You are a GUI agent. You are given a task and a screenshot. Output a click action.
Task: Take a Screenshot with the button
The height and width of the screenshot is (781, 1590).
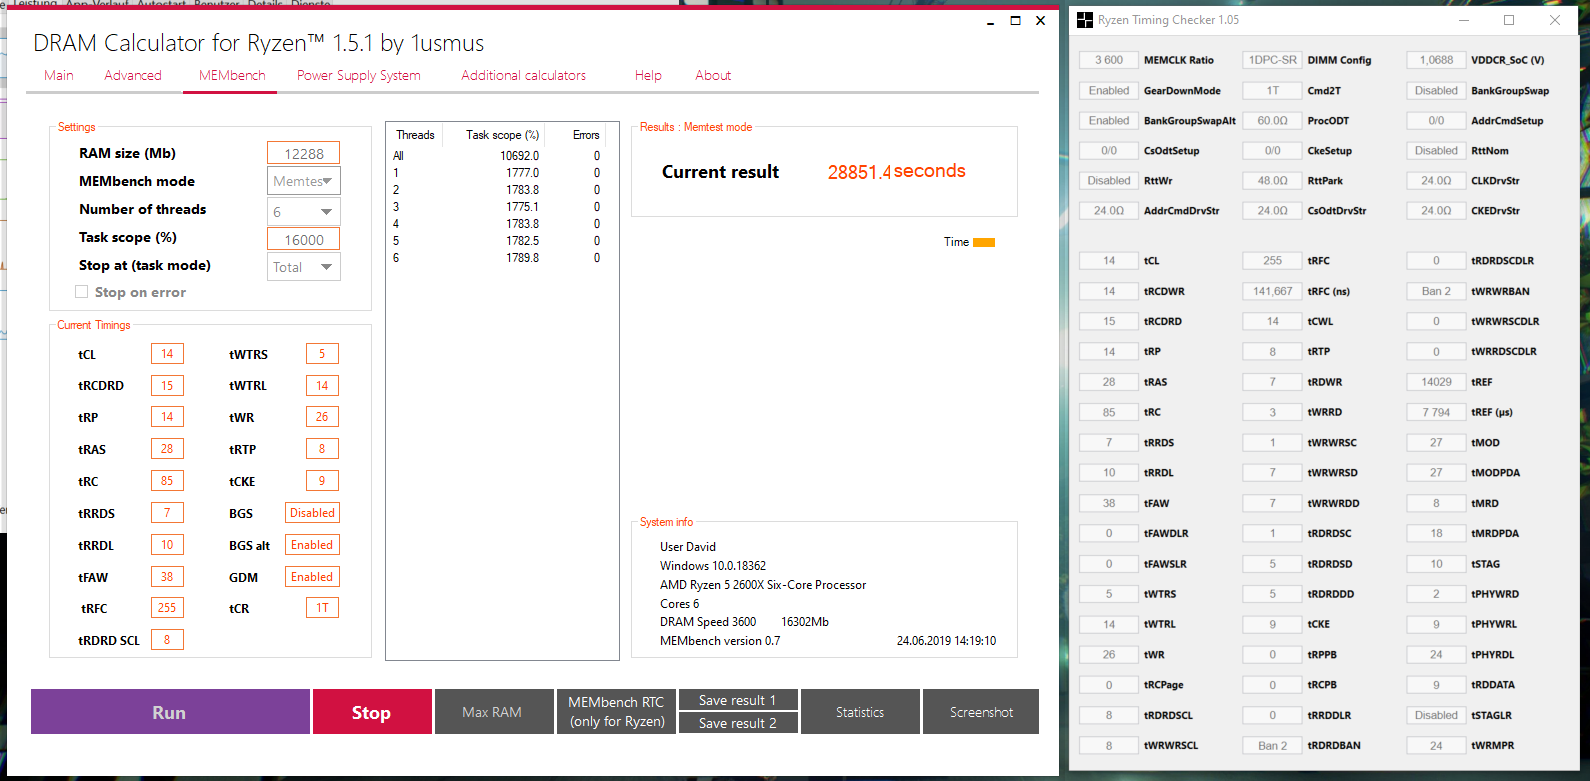(981, 712)
